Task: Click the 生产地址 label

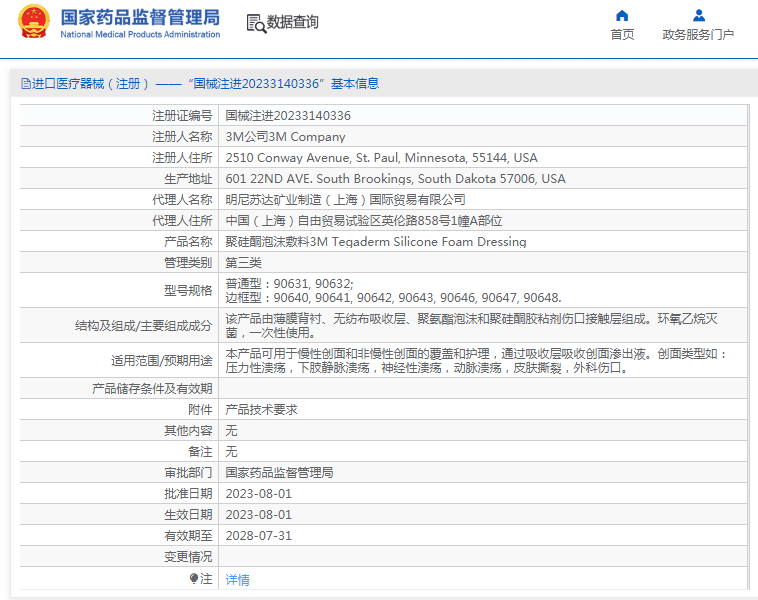Action: pyautogui.click(x=188, y=179)
